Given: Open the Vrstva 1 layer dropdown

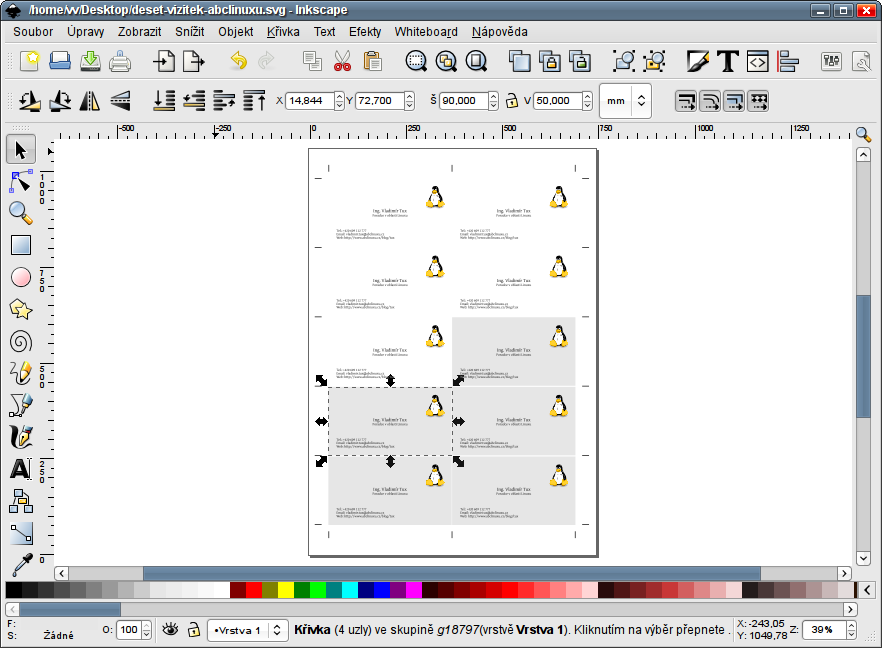Looking at the screenshot, I should coord(248,631).
